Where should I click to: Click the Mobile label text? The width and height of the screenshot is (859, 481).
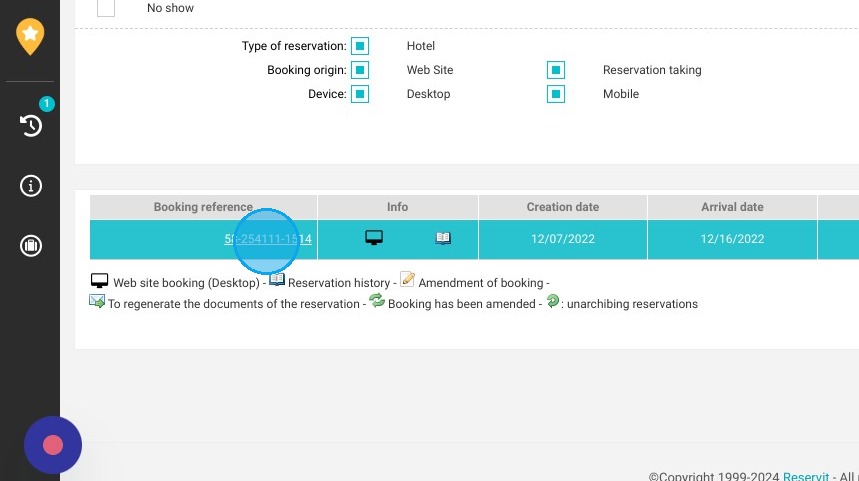click(621, 94)
